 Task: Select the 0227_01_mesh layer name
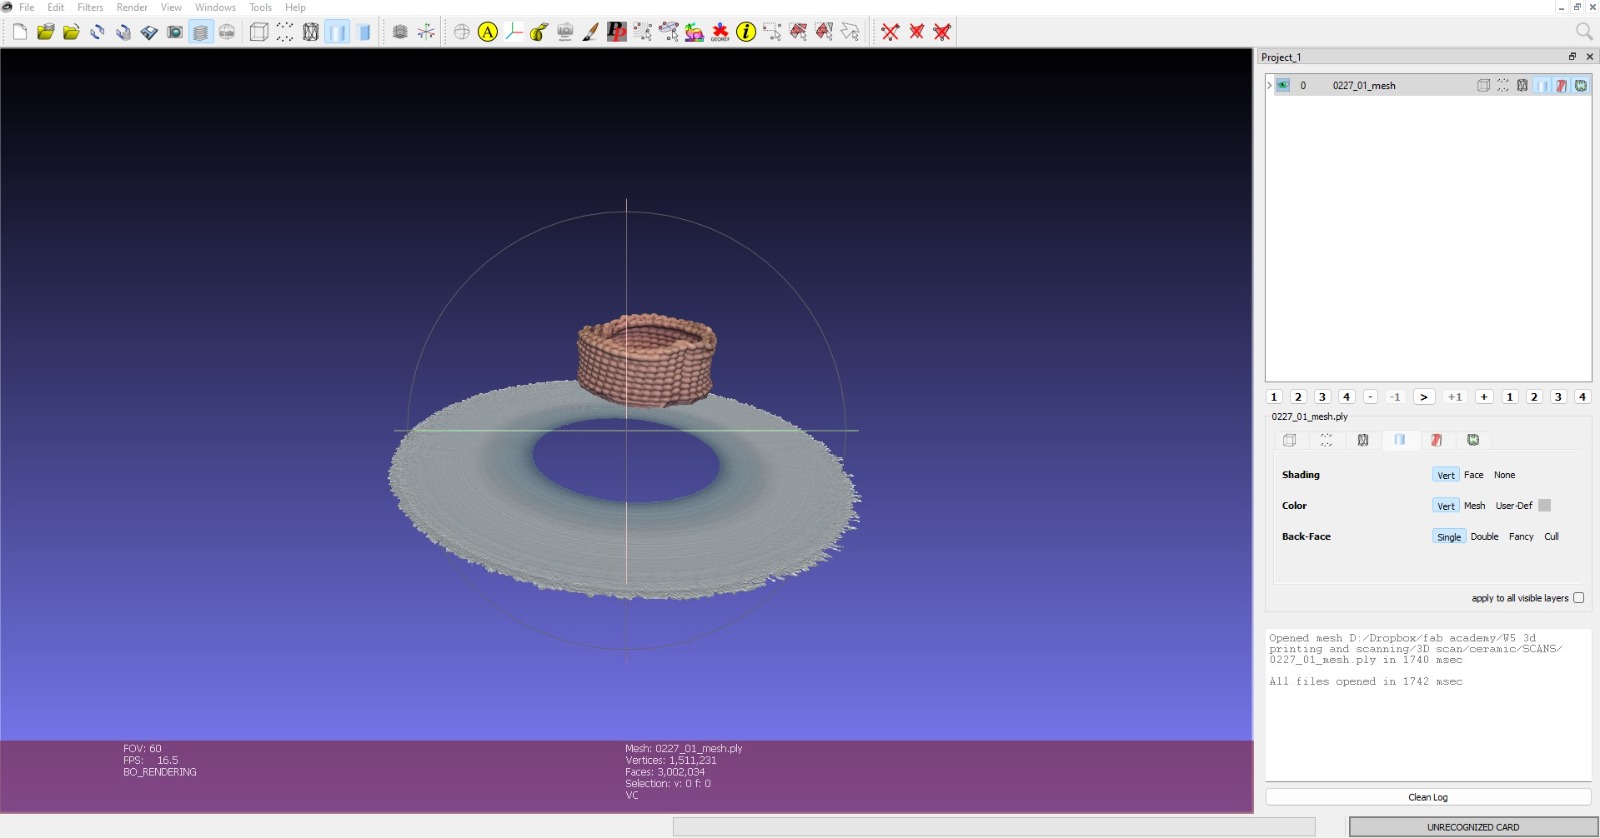(x=1364, y=86)
